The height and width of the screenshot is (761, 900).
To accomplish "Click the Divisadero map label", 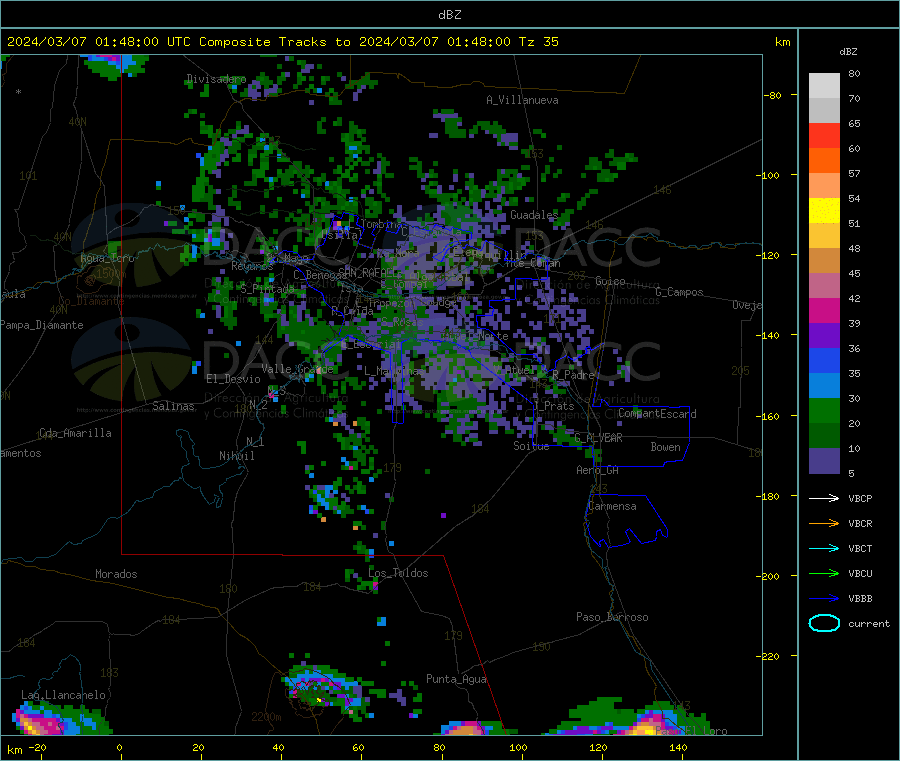I will (216, 79).
